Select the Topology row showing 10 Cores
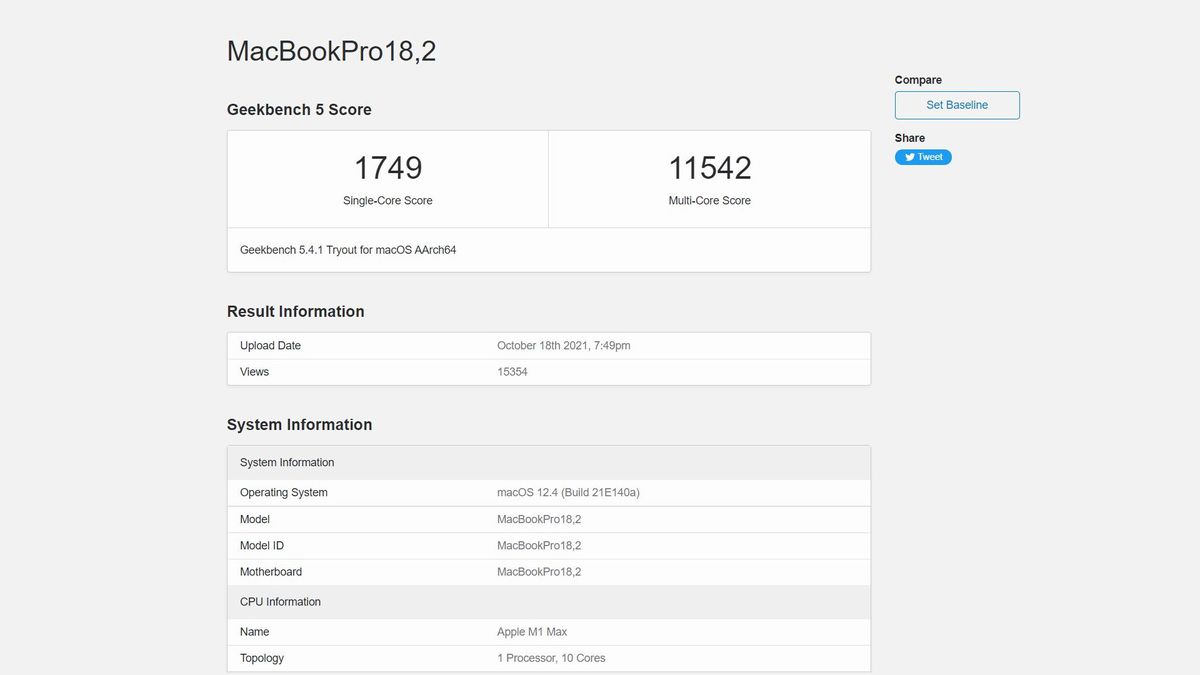 point(551,658)
